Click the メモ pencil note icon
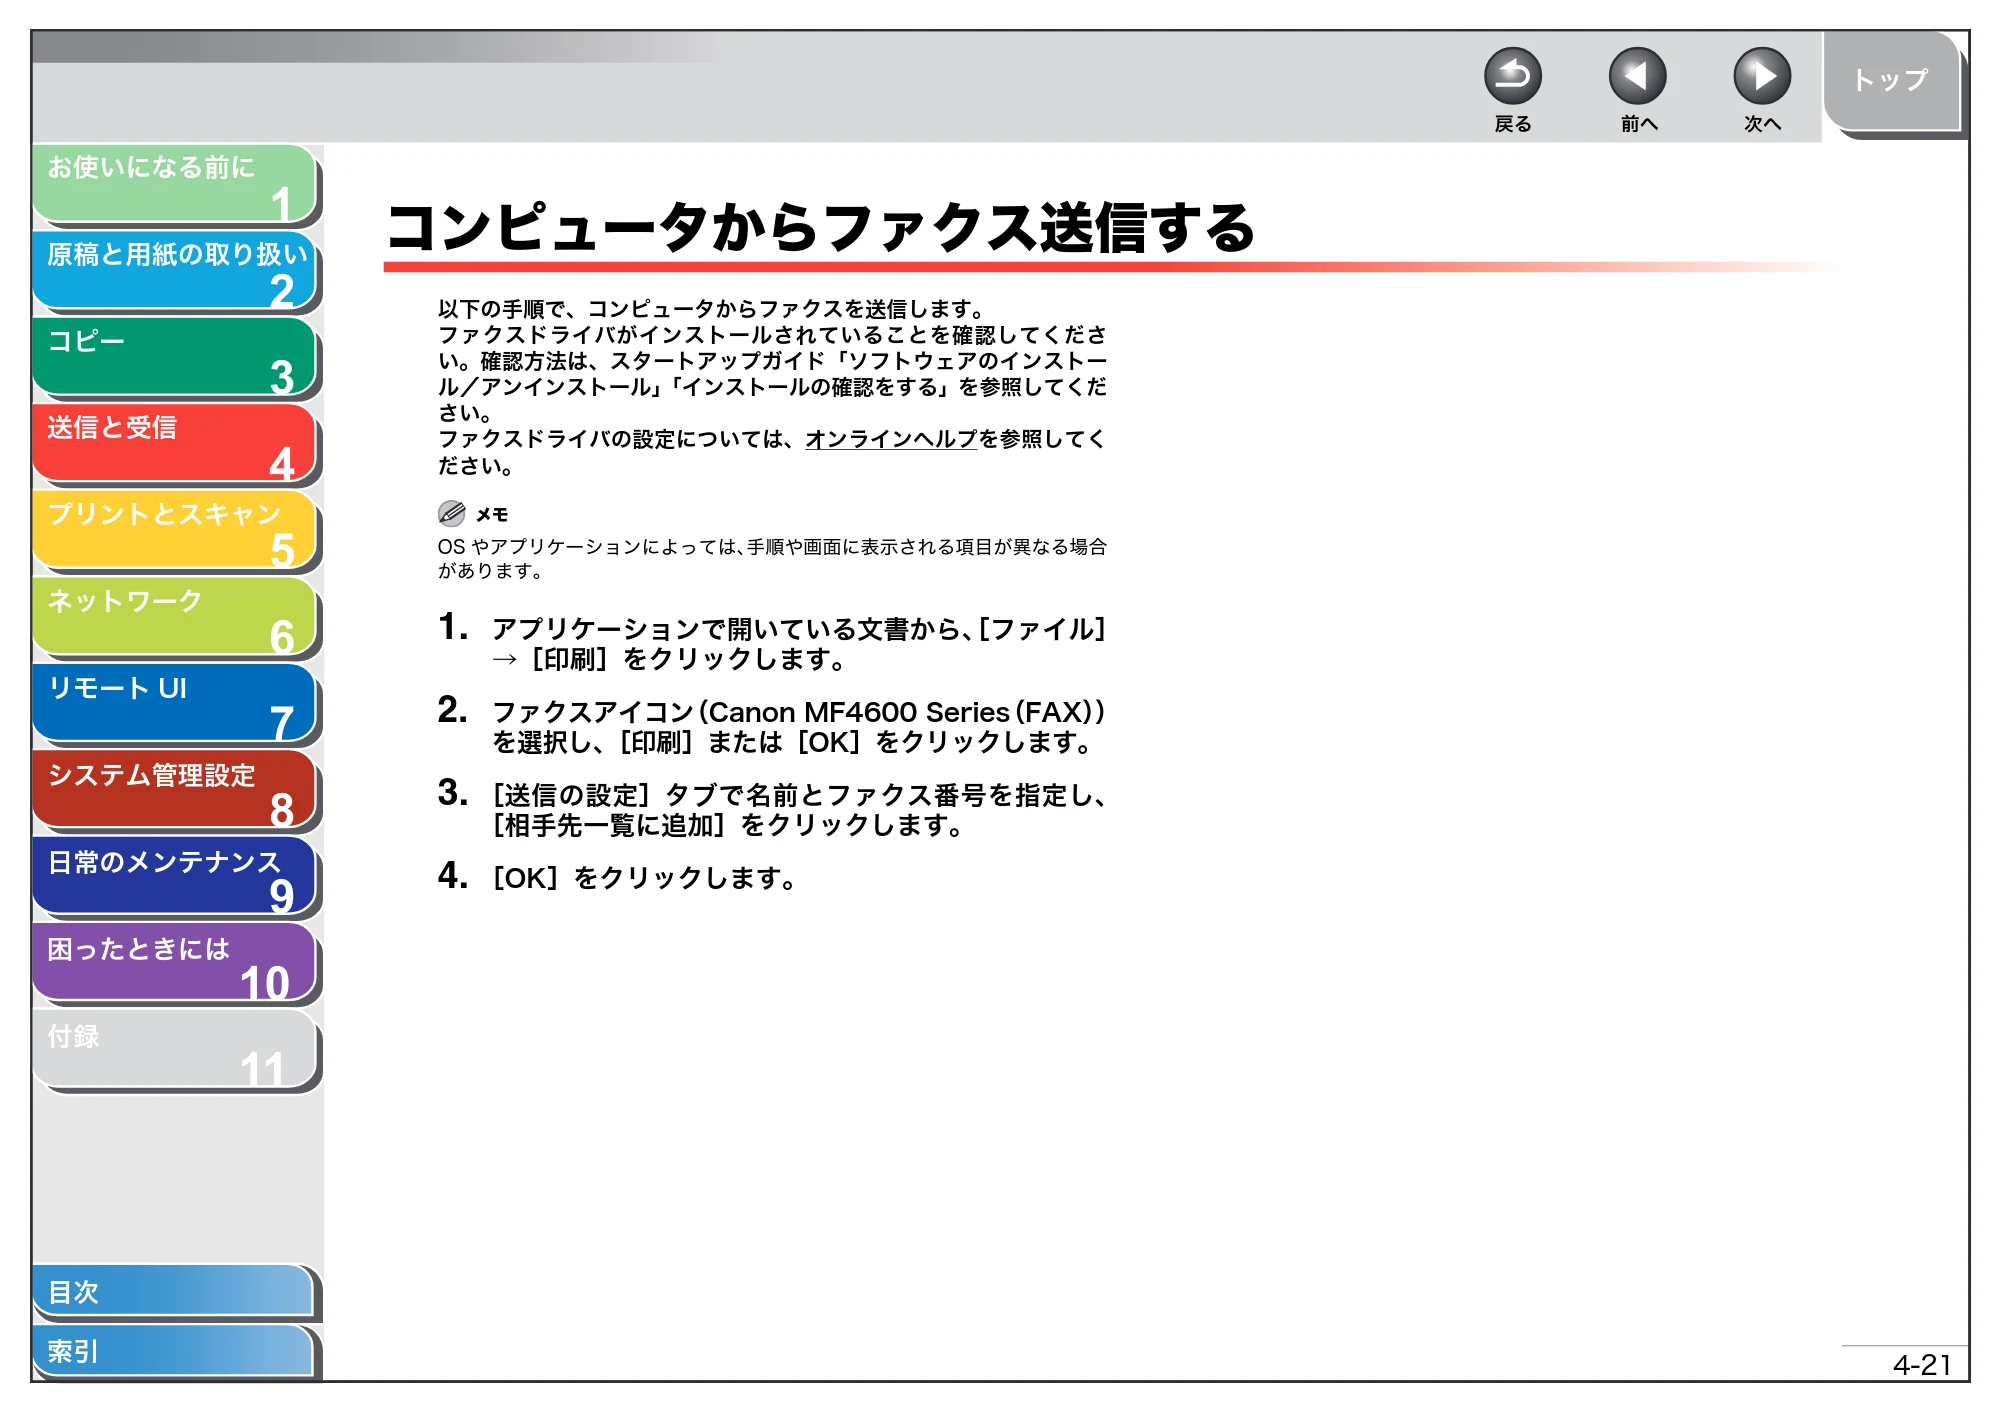 (x=452, y=514)
